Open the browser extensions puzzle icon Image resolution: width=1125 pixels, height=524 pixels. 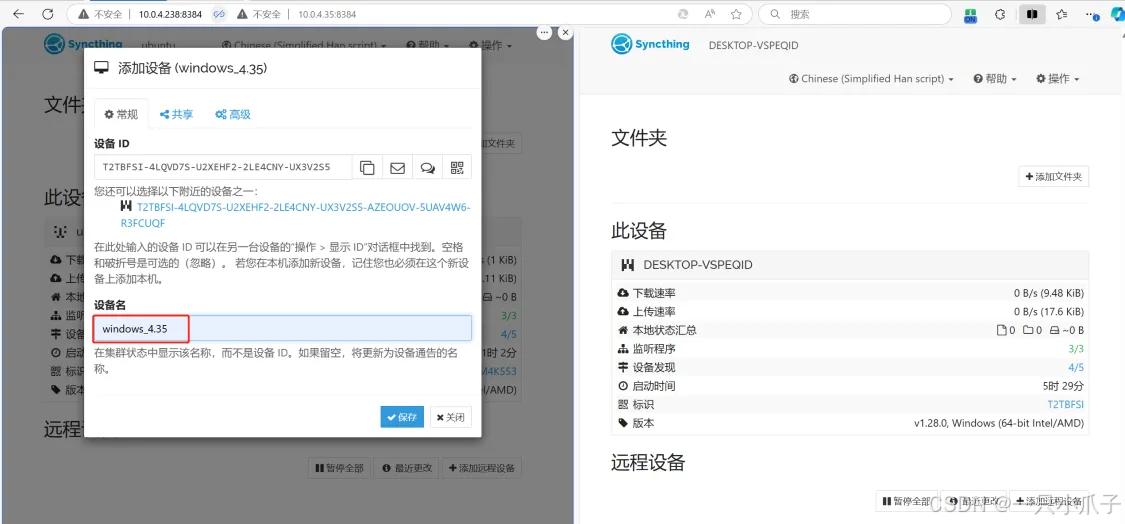[999, 14]
